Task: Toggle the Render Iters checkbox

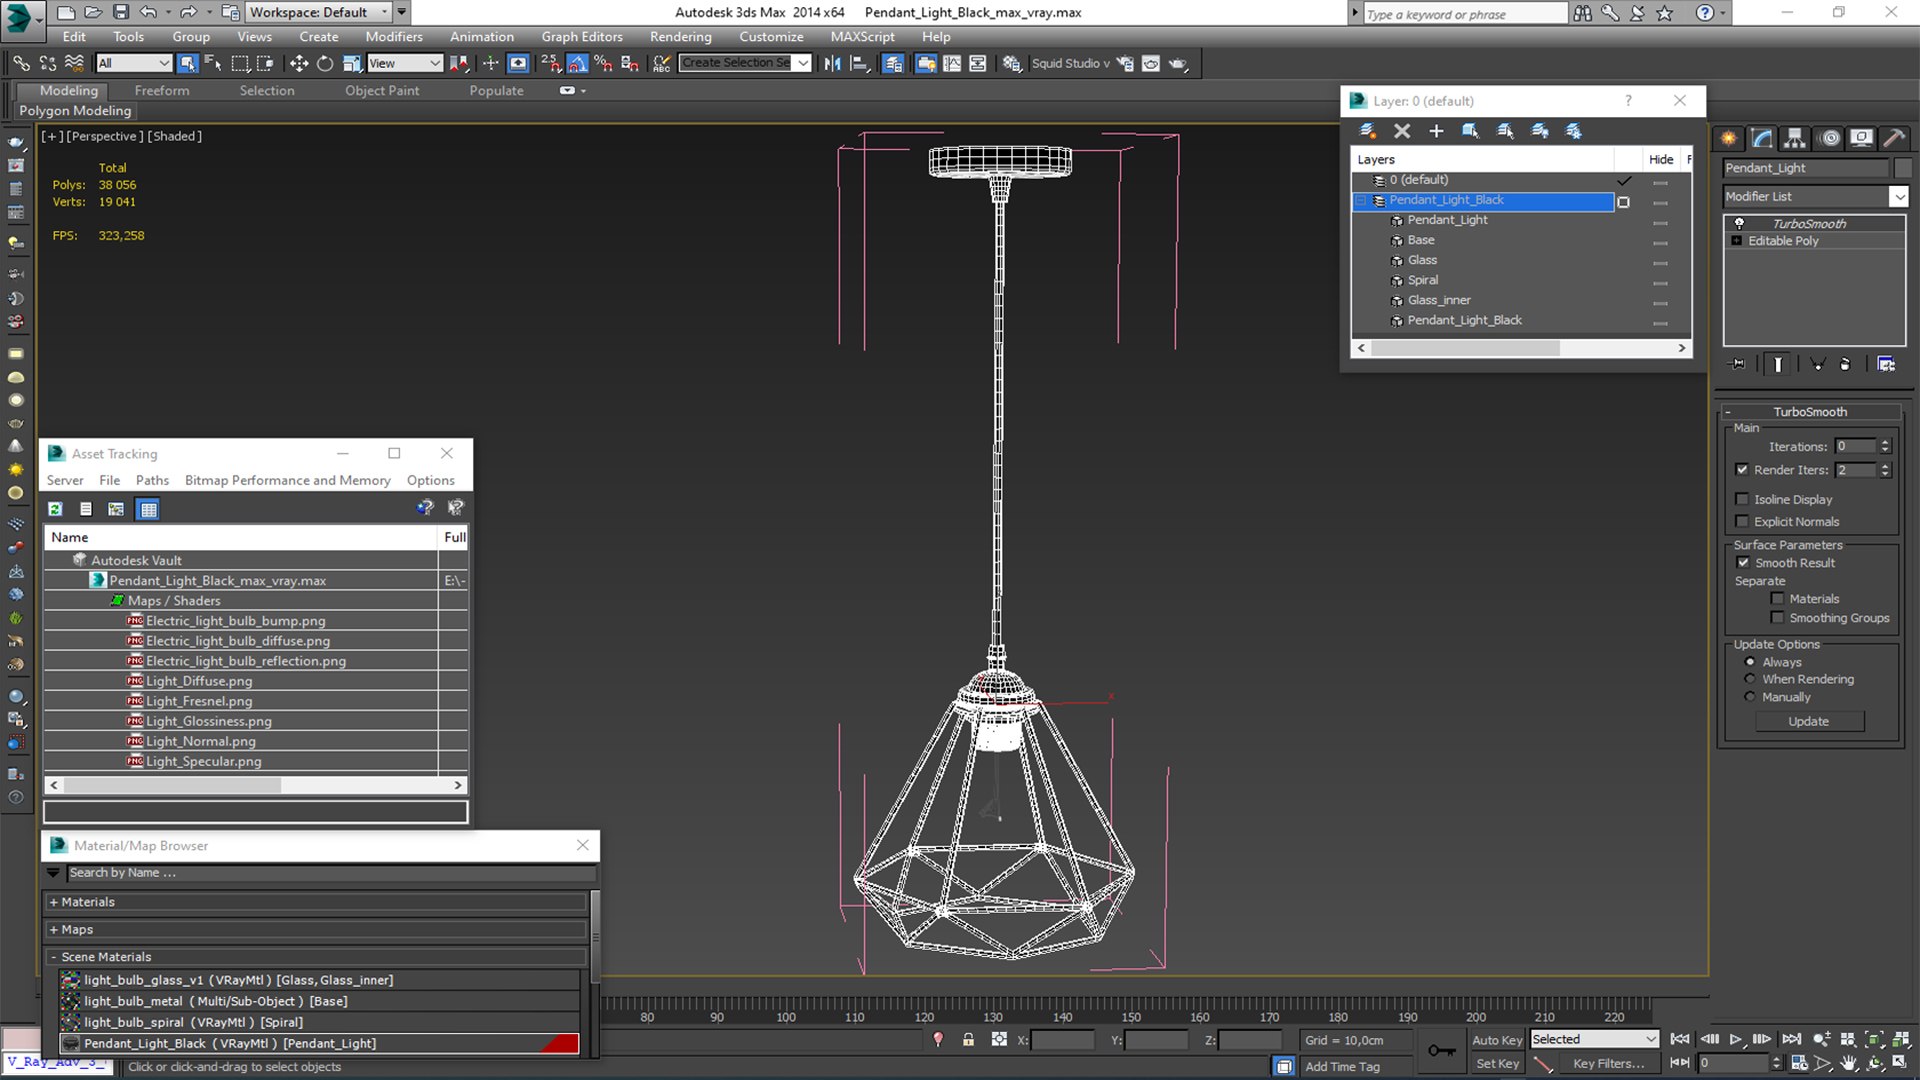Action: click(x=1742, y=470)
